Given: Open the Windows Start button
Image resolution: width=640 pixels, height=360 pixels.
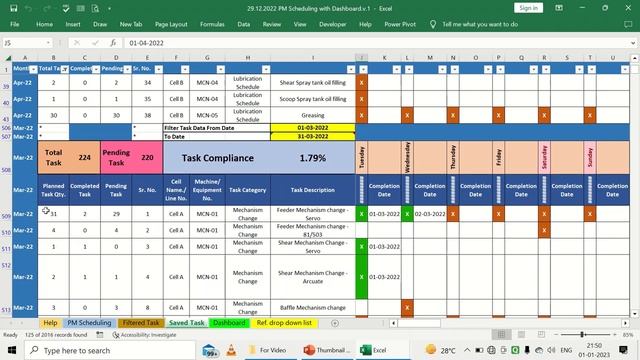Looking at the screenshot, I should pyautogui.click(x=12, y=350).
